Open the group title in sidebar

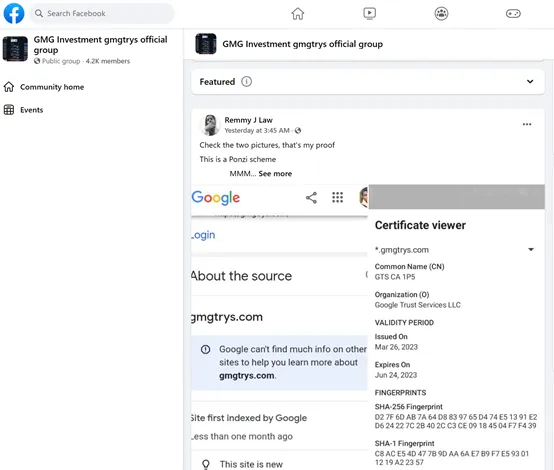coord(100,45)
